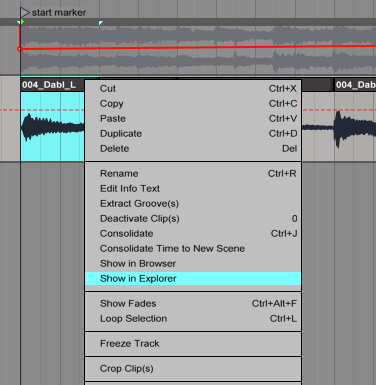Choose Loop Selection menu entry
Image resolution: width=376 pixels, height=385 pixels.
point(193,319)
